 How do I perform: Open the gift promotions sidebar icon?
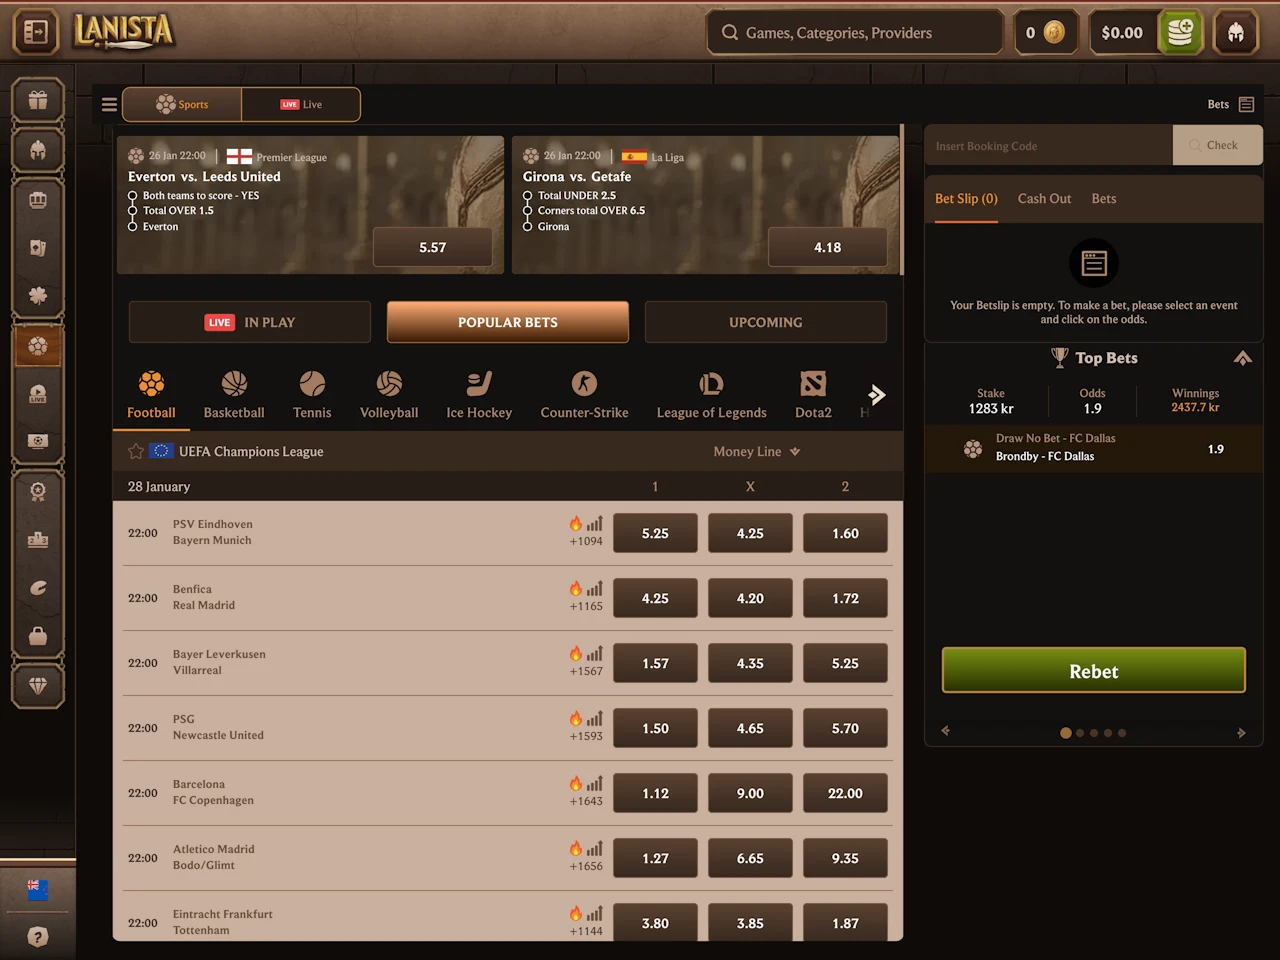click(x=38, y=100)
